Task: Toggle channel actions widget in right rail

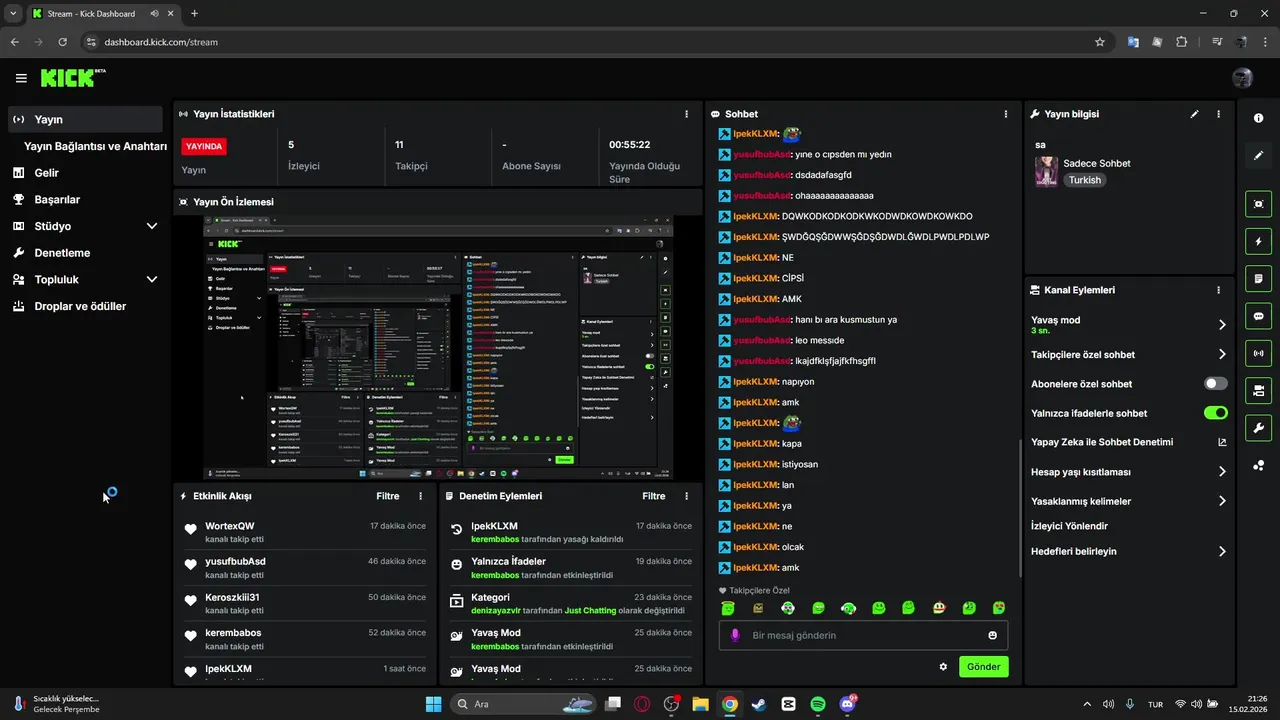Action: point(1259,389)
